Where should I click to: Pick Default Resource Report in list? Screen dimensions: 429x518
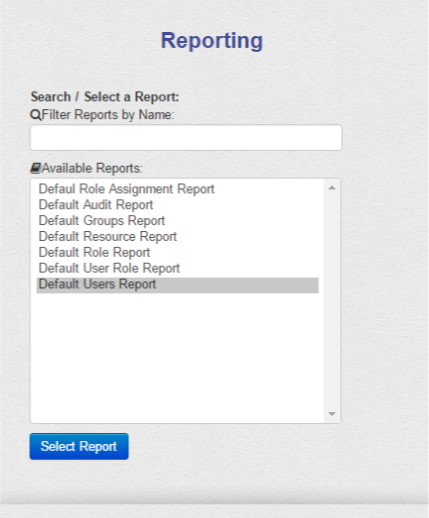[108, 237]
